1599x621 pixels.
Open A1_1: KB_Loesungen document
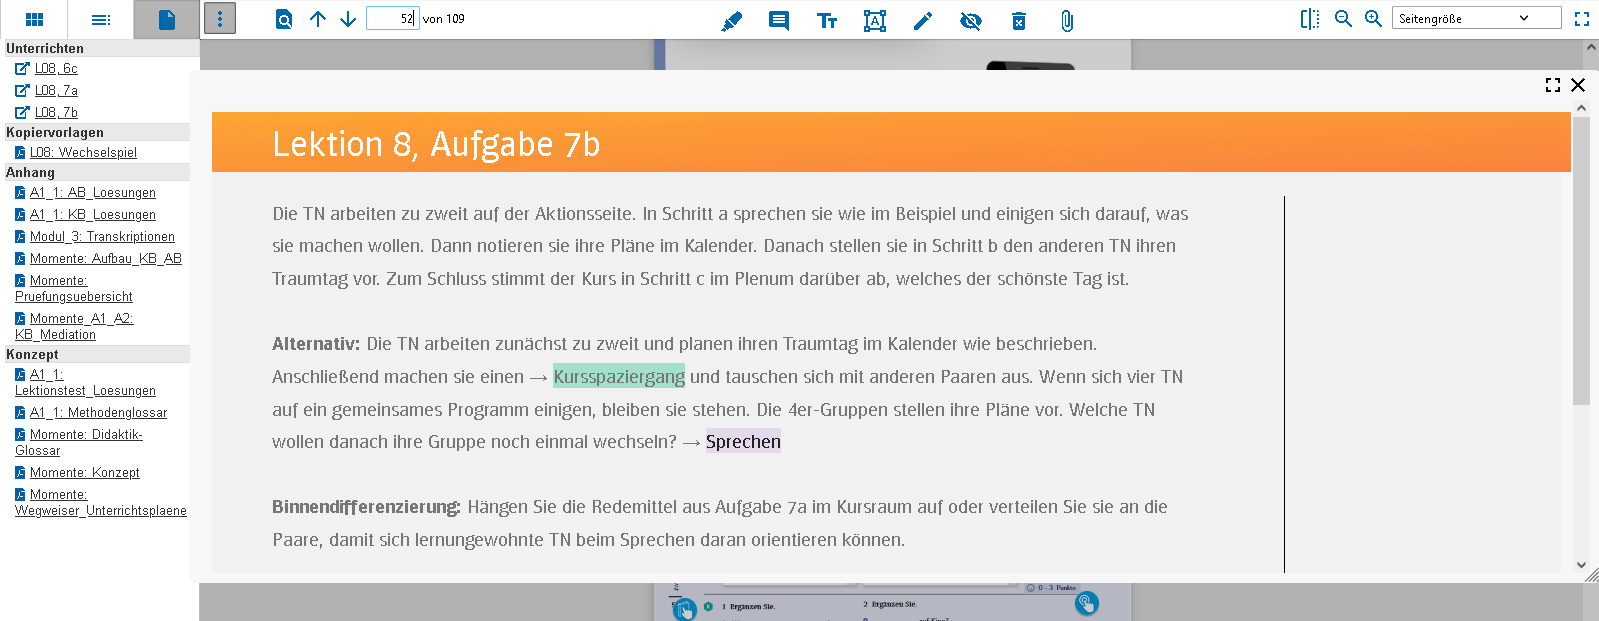[93, 214]
